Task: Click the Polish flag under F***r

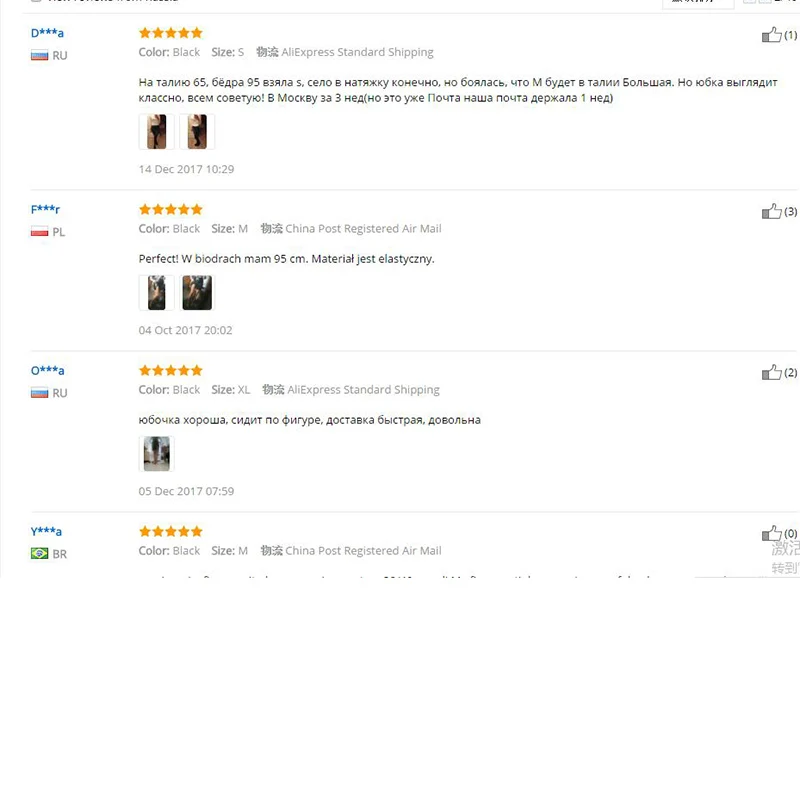Action: (39, 232)
